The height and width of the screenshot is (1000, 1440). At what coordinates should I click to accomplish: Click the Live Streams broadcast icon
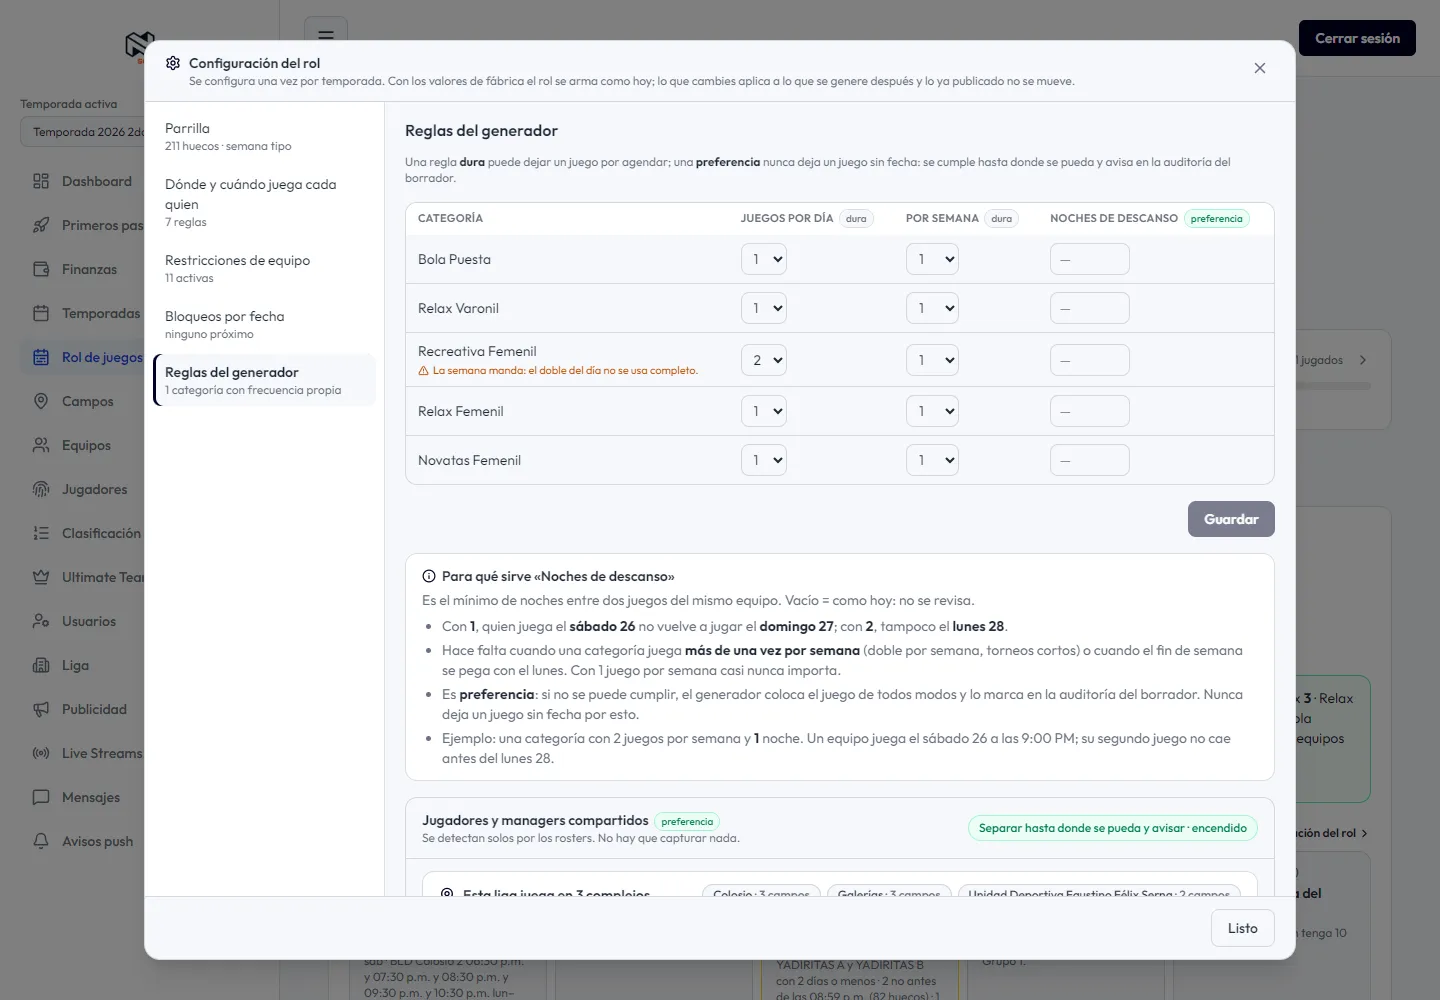pyautogui.click(x=41, y=753)
